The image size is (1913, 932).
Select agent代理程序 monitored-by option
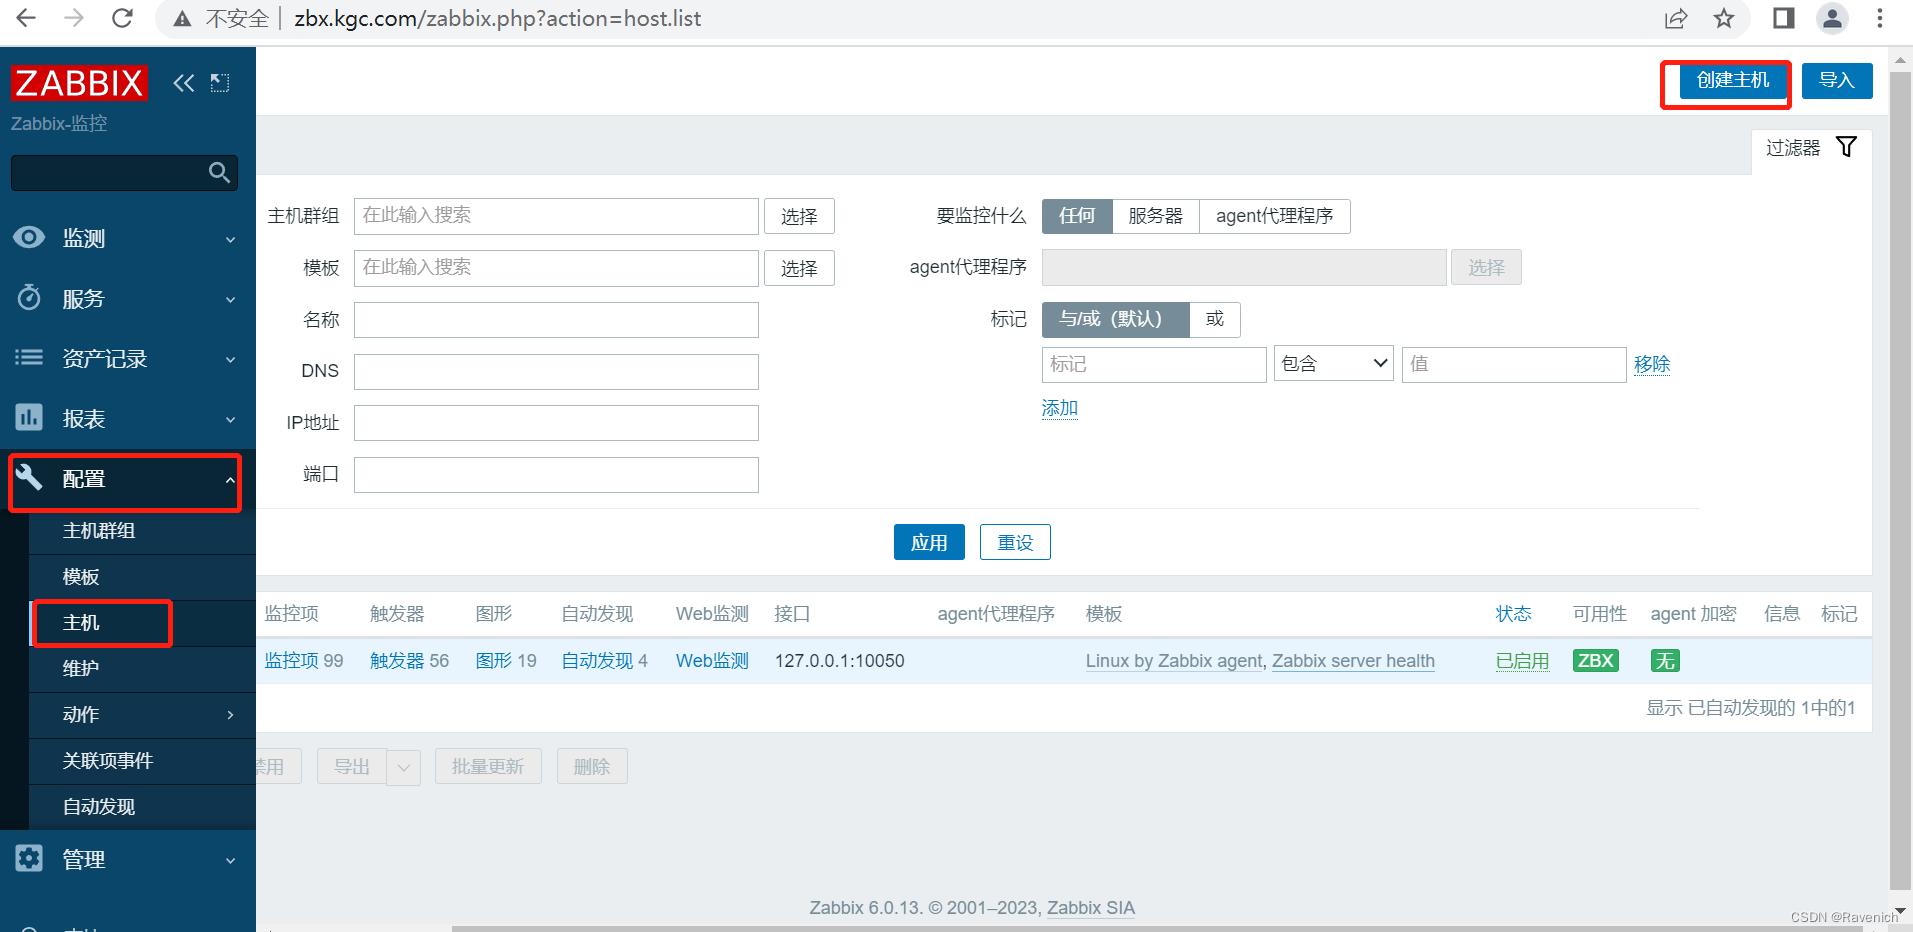point(1274,216)
